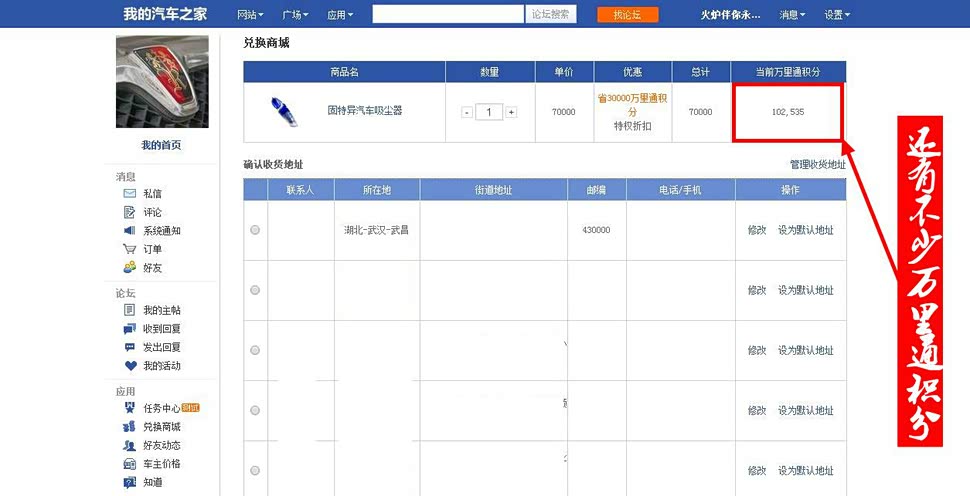970x496 pixels.
Task: Click the quantity input field showing 1
Action: (x=489, y=112)
